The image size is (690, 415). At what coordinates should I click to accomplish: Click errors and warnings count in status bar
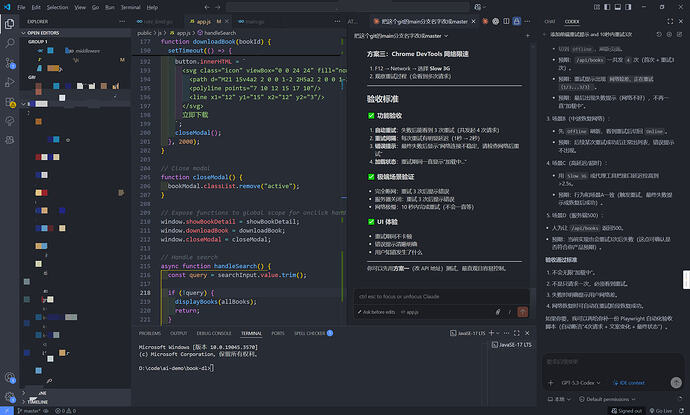click(66, 411)
